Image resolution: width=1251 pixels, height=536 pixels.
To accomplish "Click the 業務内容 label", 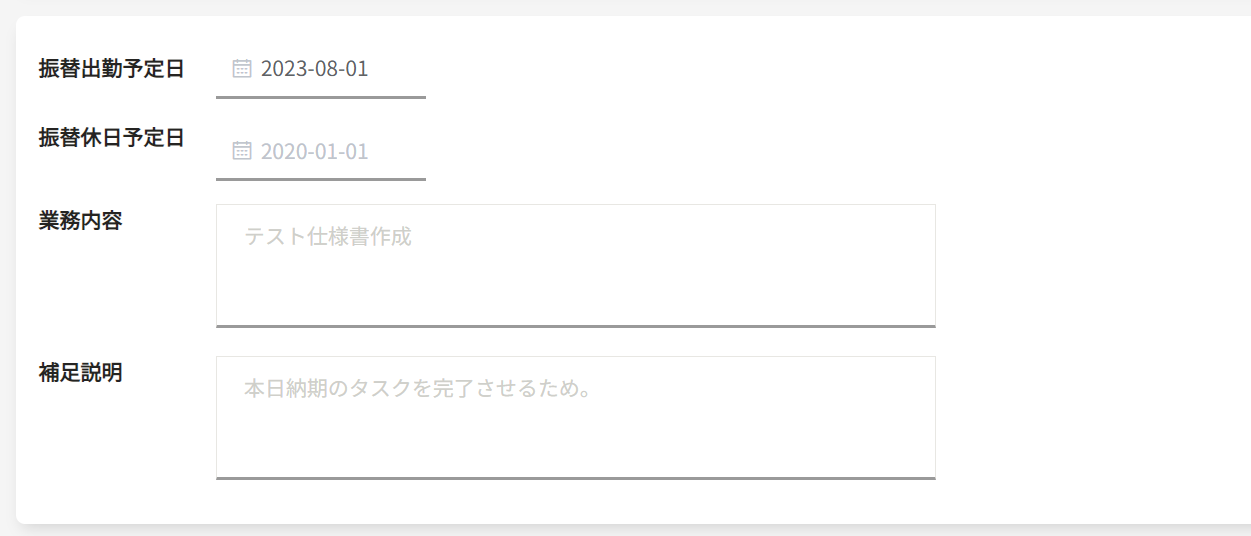I will pyautogui.click(x=80, y=221).
